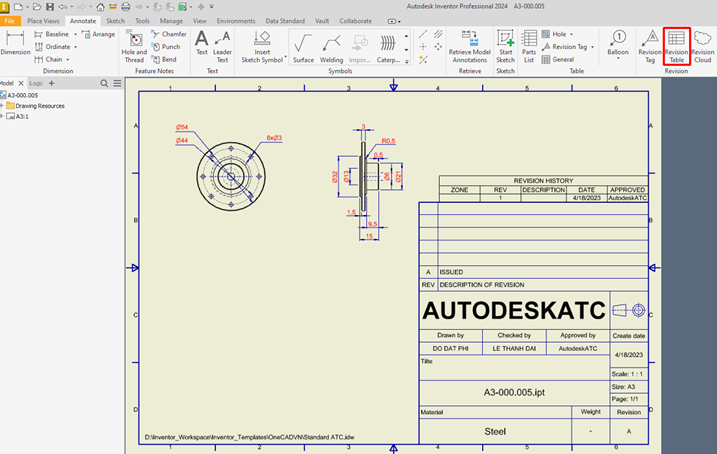Click the Print icon in quick access toolbar
This screenshot has width=717, height=454.
coord(125,7)
